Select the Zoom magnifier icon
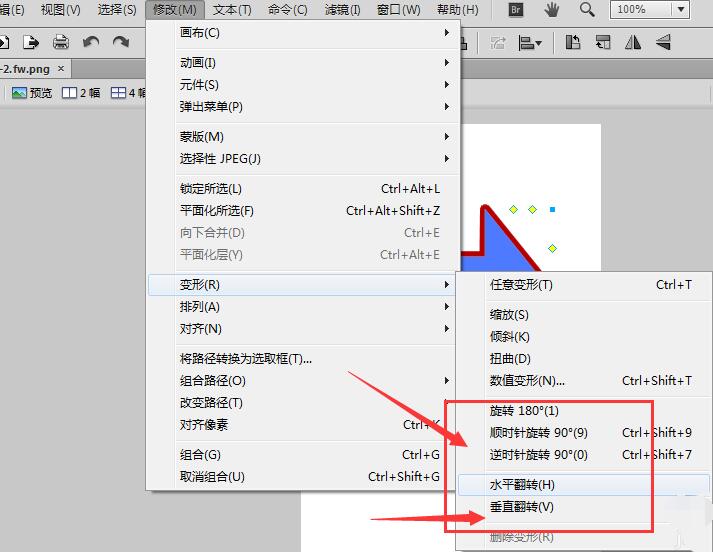Viewport: 713px width, 552px height. coord(587,10)
